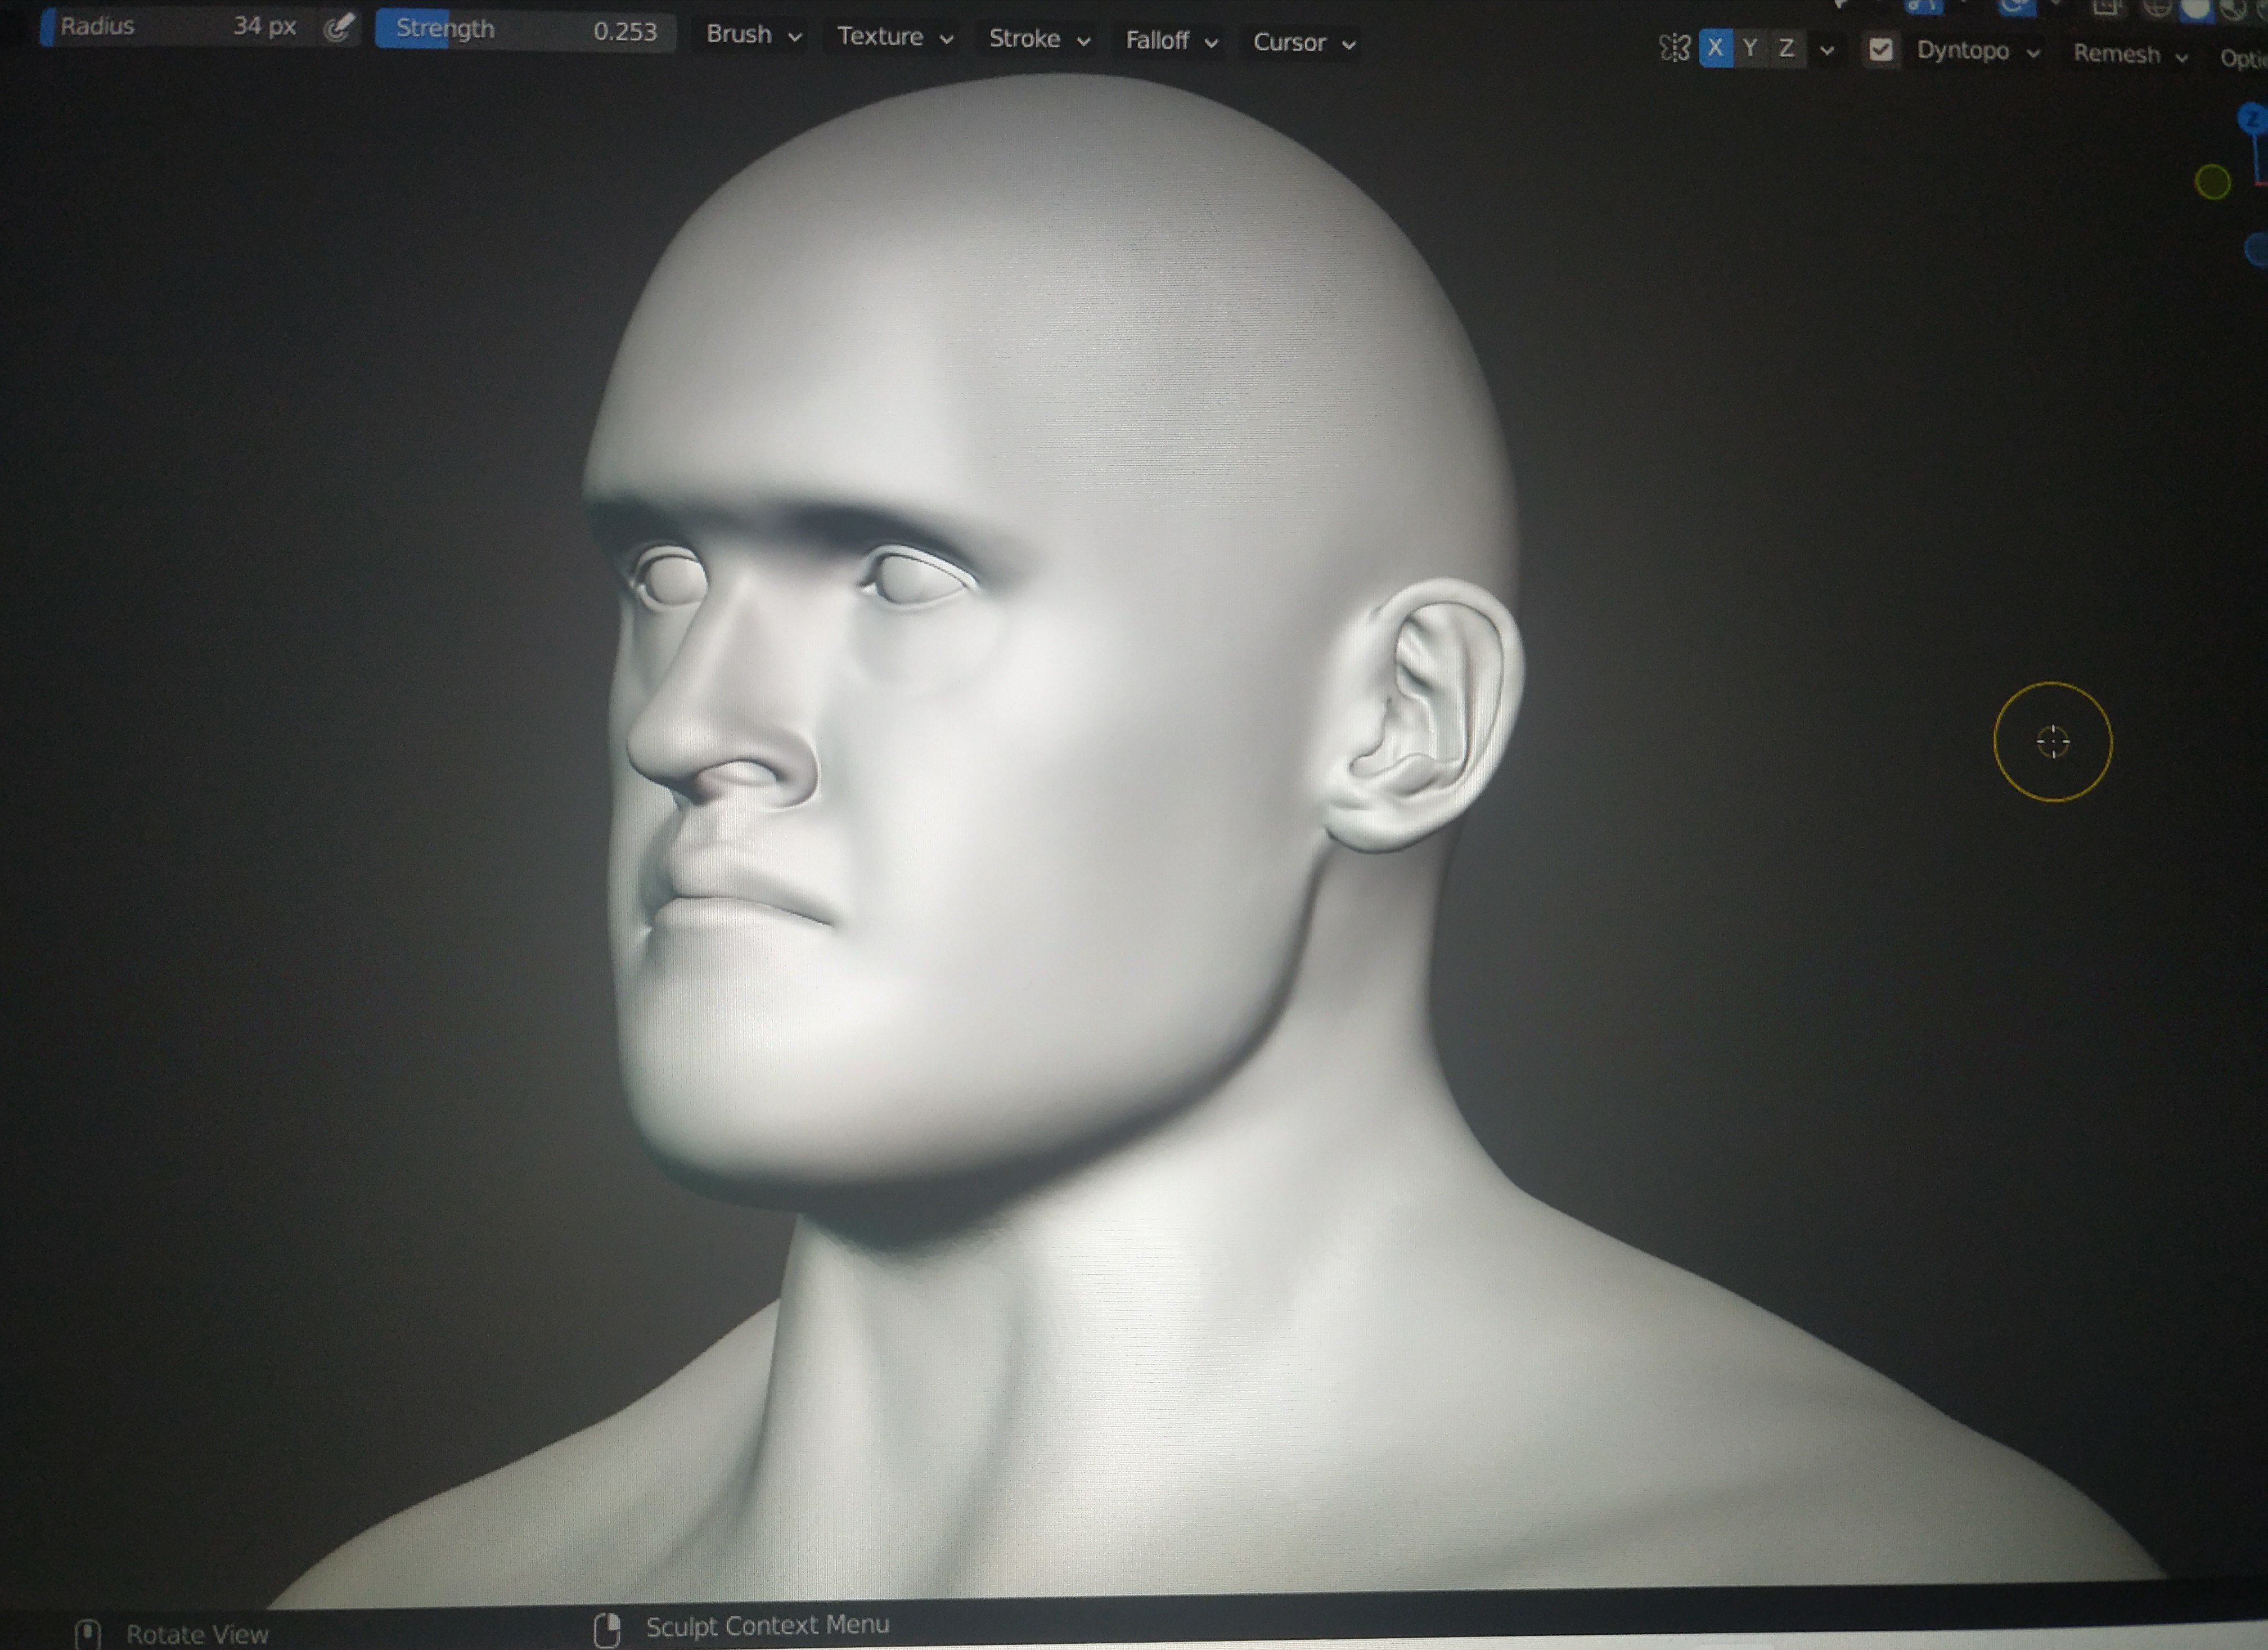
Task: Open the Falloff dropdown
Action: 1171,41
